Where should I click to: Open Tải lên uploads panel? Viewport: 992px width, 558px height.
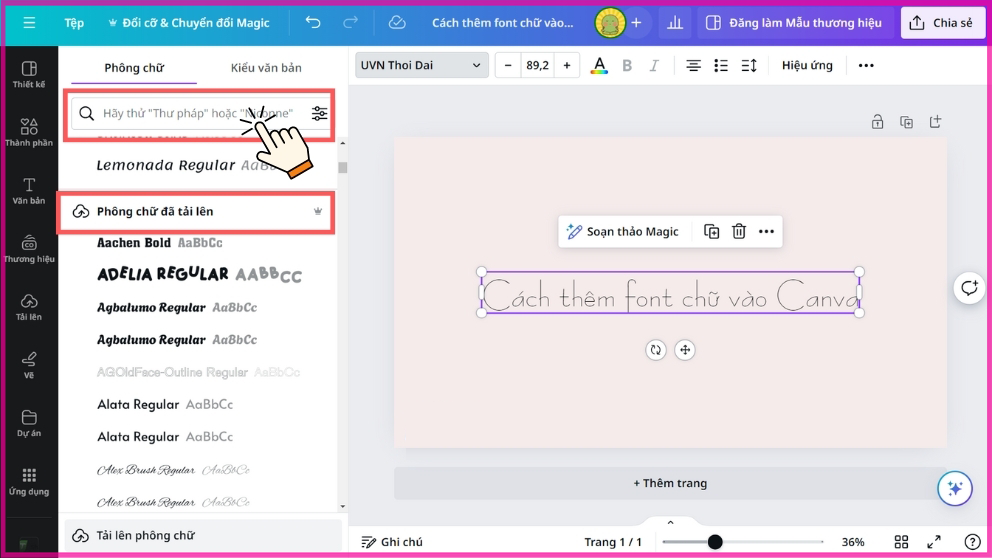[x=29, y=307]
